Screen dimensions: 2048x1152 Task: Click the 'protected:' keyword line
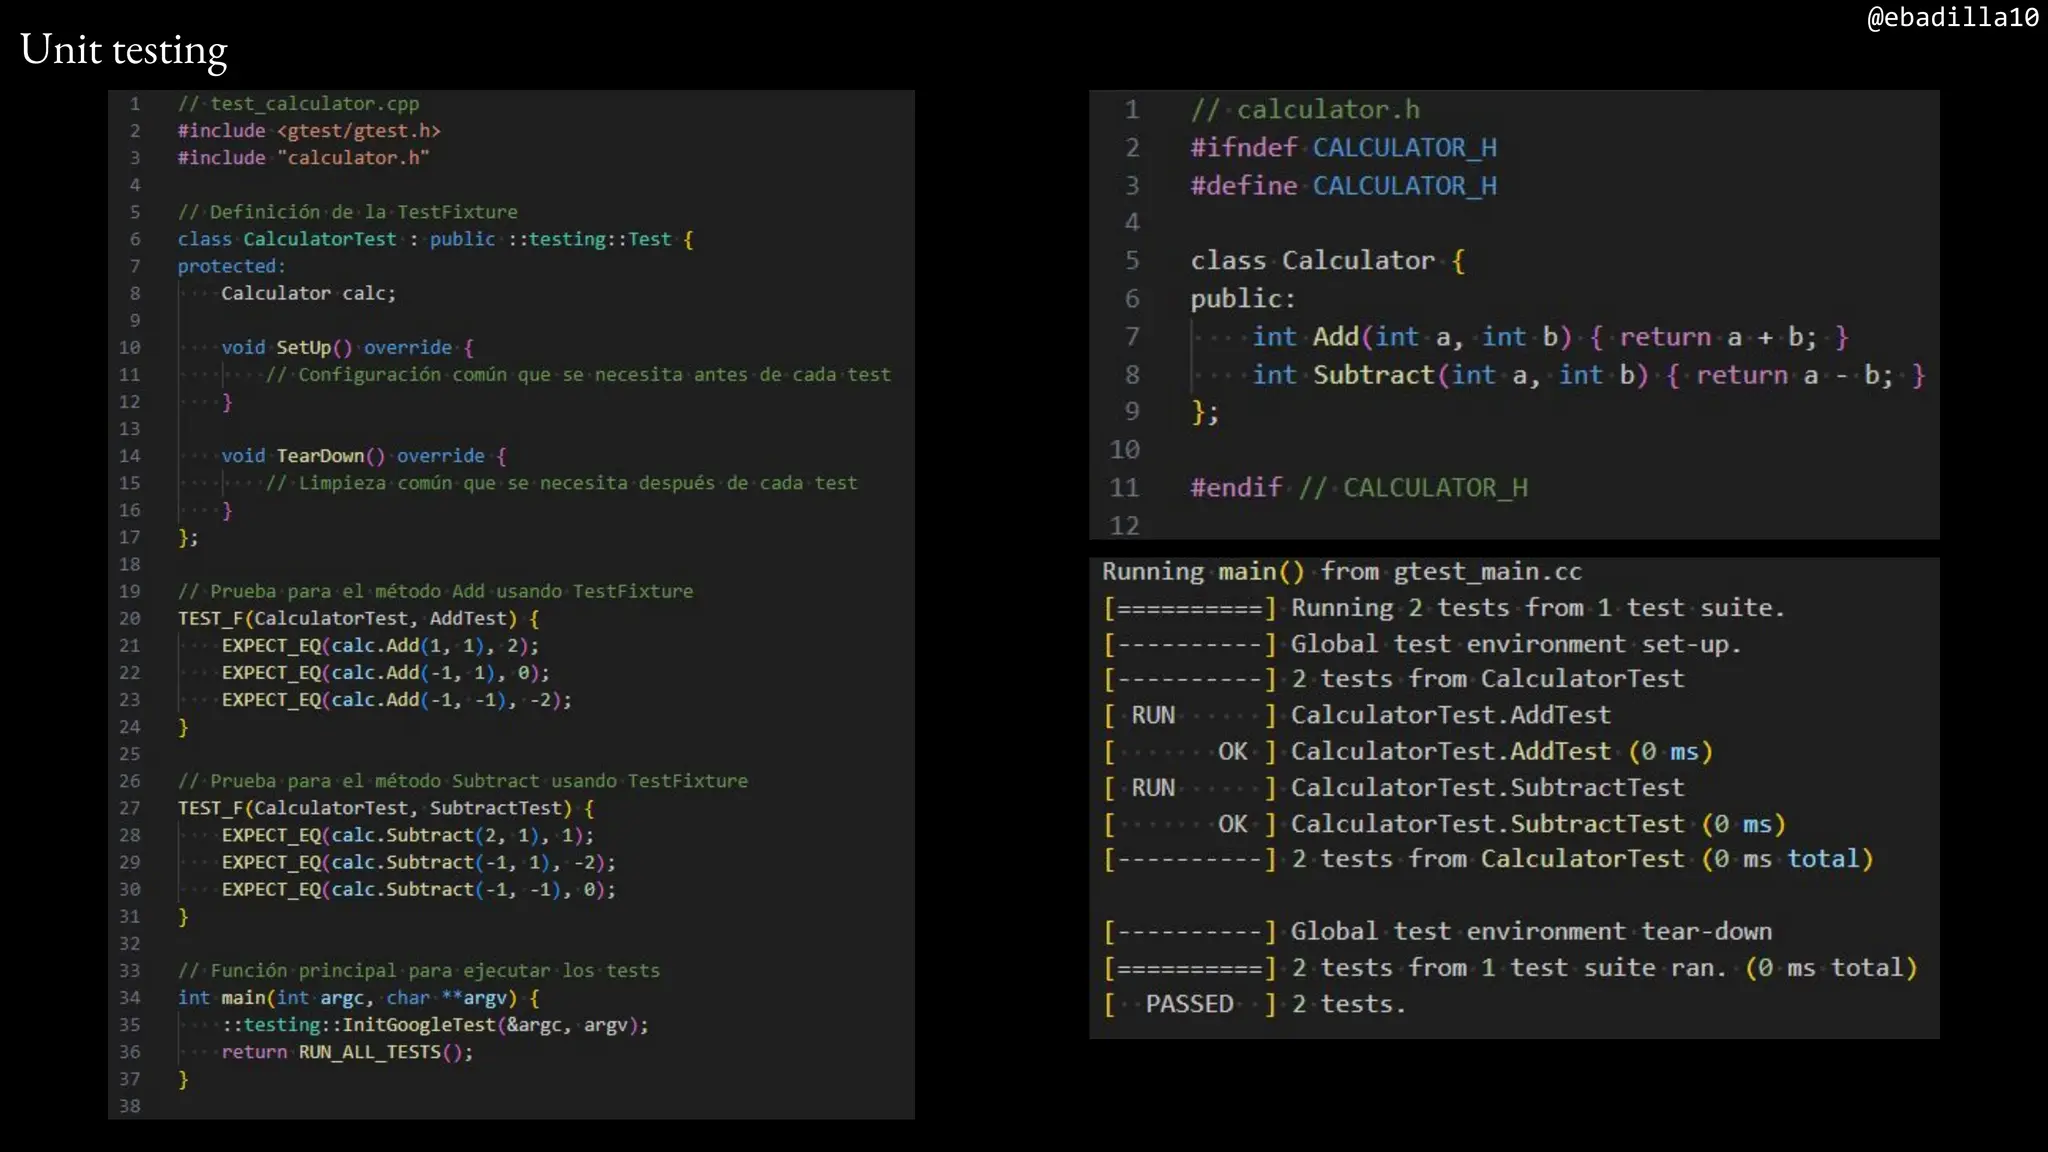231,265
